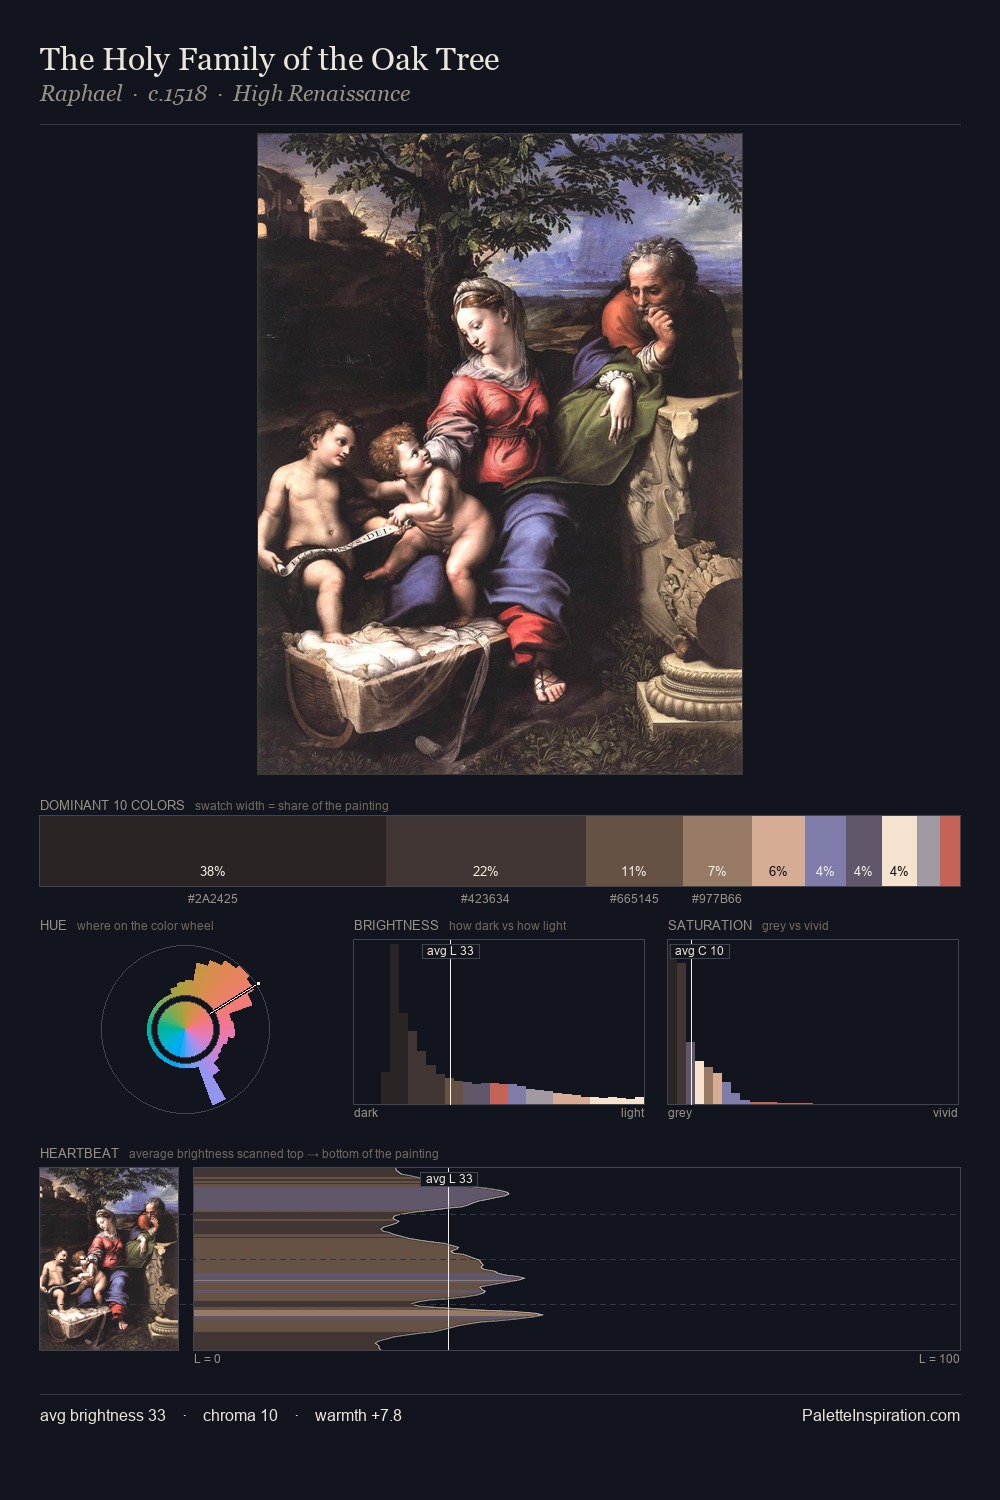Click the hue color wheel center
The width and height of the screenshot is (1000, 1500).
pyautogui.click(x=185, y=1029)
